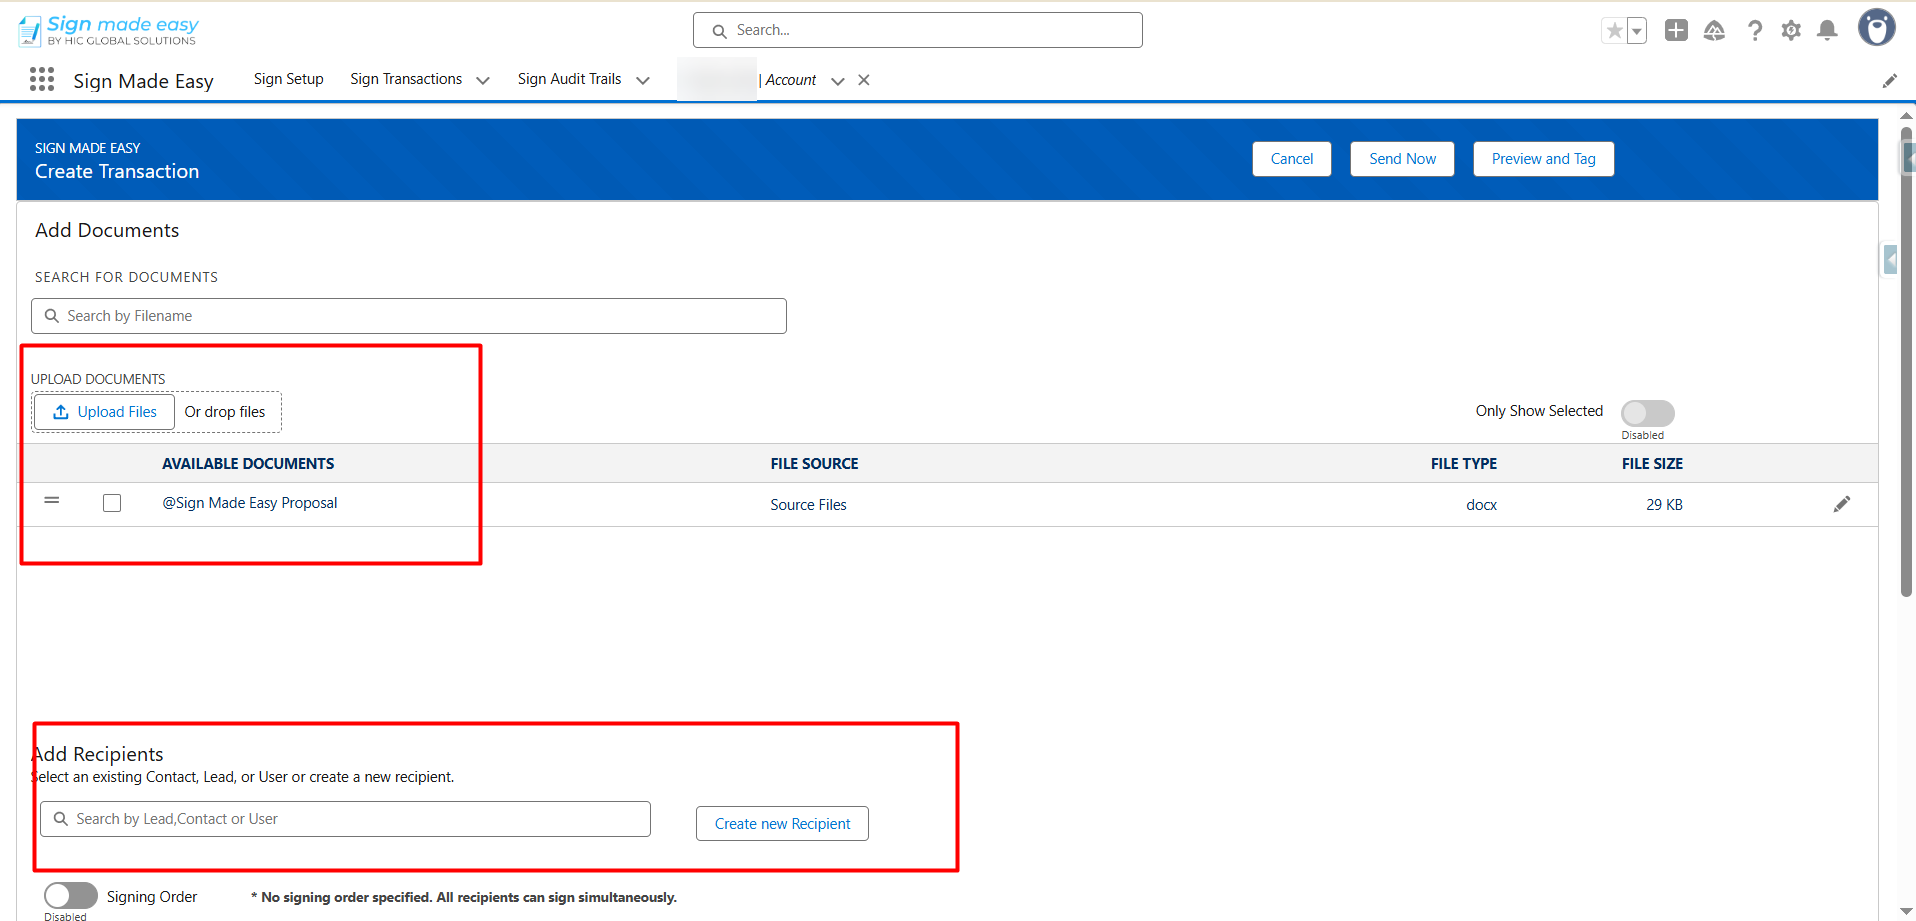The width and height of the screenshot is (1916, 921).
Task: Click the Create new Recipient button
Action: click(782, 824)
